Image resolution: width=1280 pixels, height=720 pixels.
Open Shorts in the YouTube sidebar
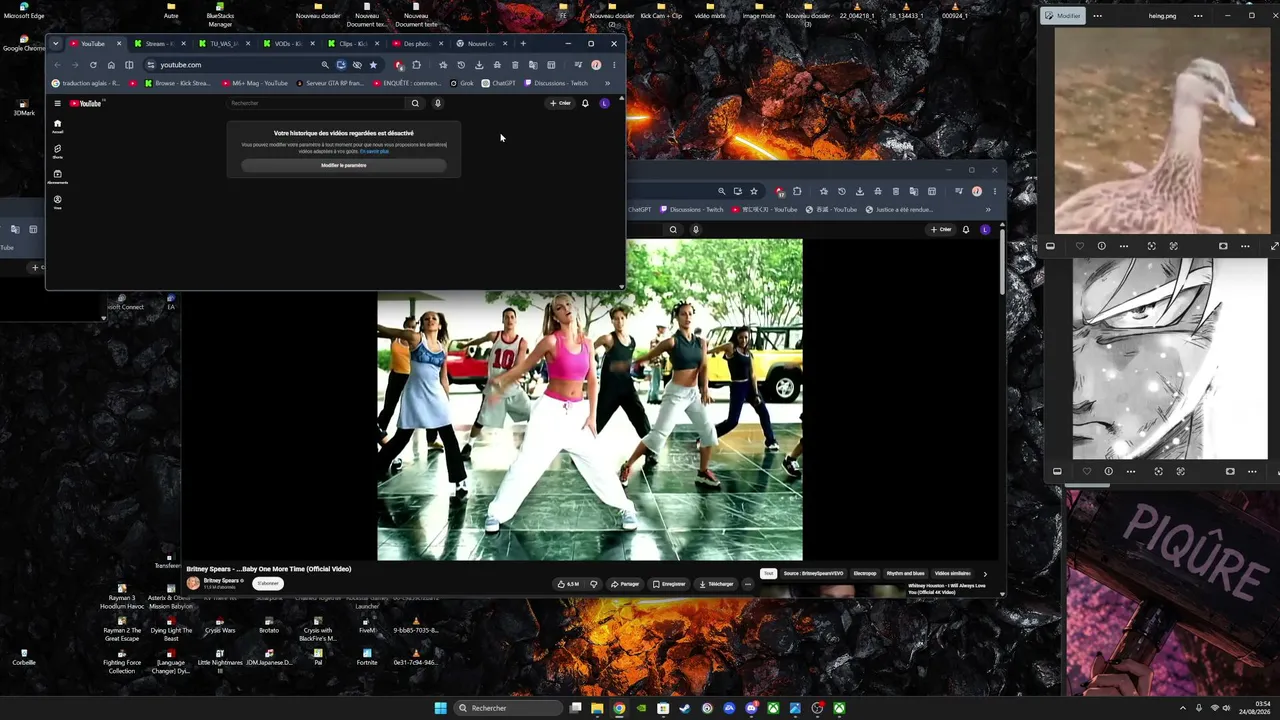pyautogui.click(x=57, y=151)
